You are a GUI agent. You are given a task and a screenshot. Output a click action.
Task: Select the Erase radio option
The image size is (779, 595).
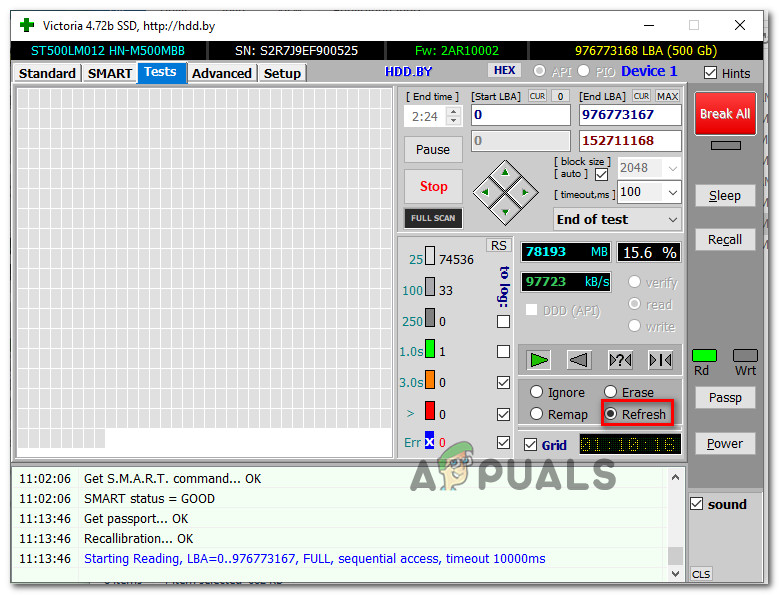coord(610,391)
